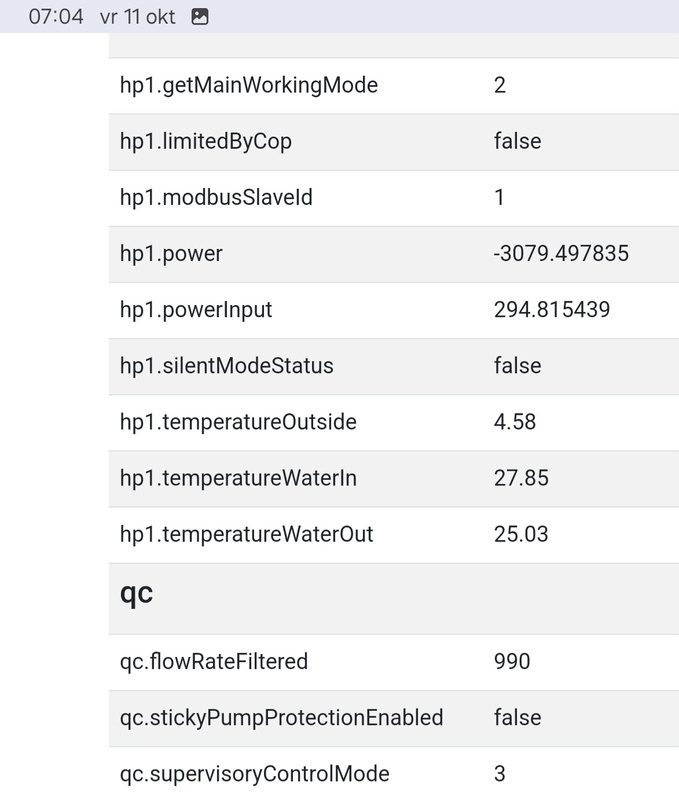Click the false value for hp1.limitedByCop
This screenshot has height=800, width=679.
(x=517, y=141)
